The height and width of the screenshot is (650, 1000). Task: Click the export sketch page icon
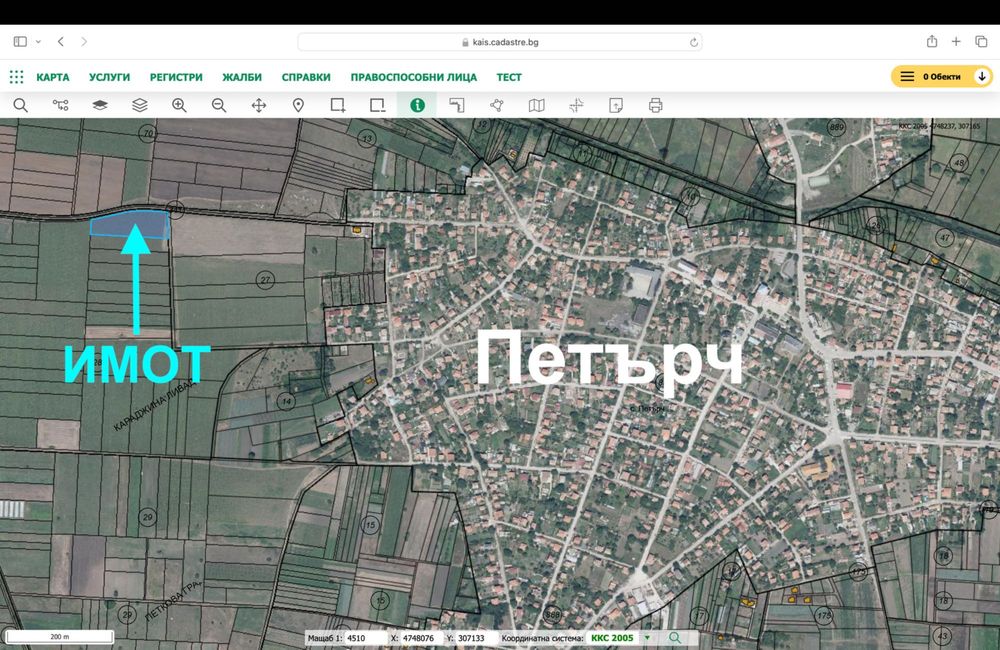[616, 105]
